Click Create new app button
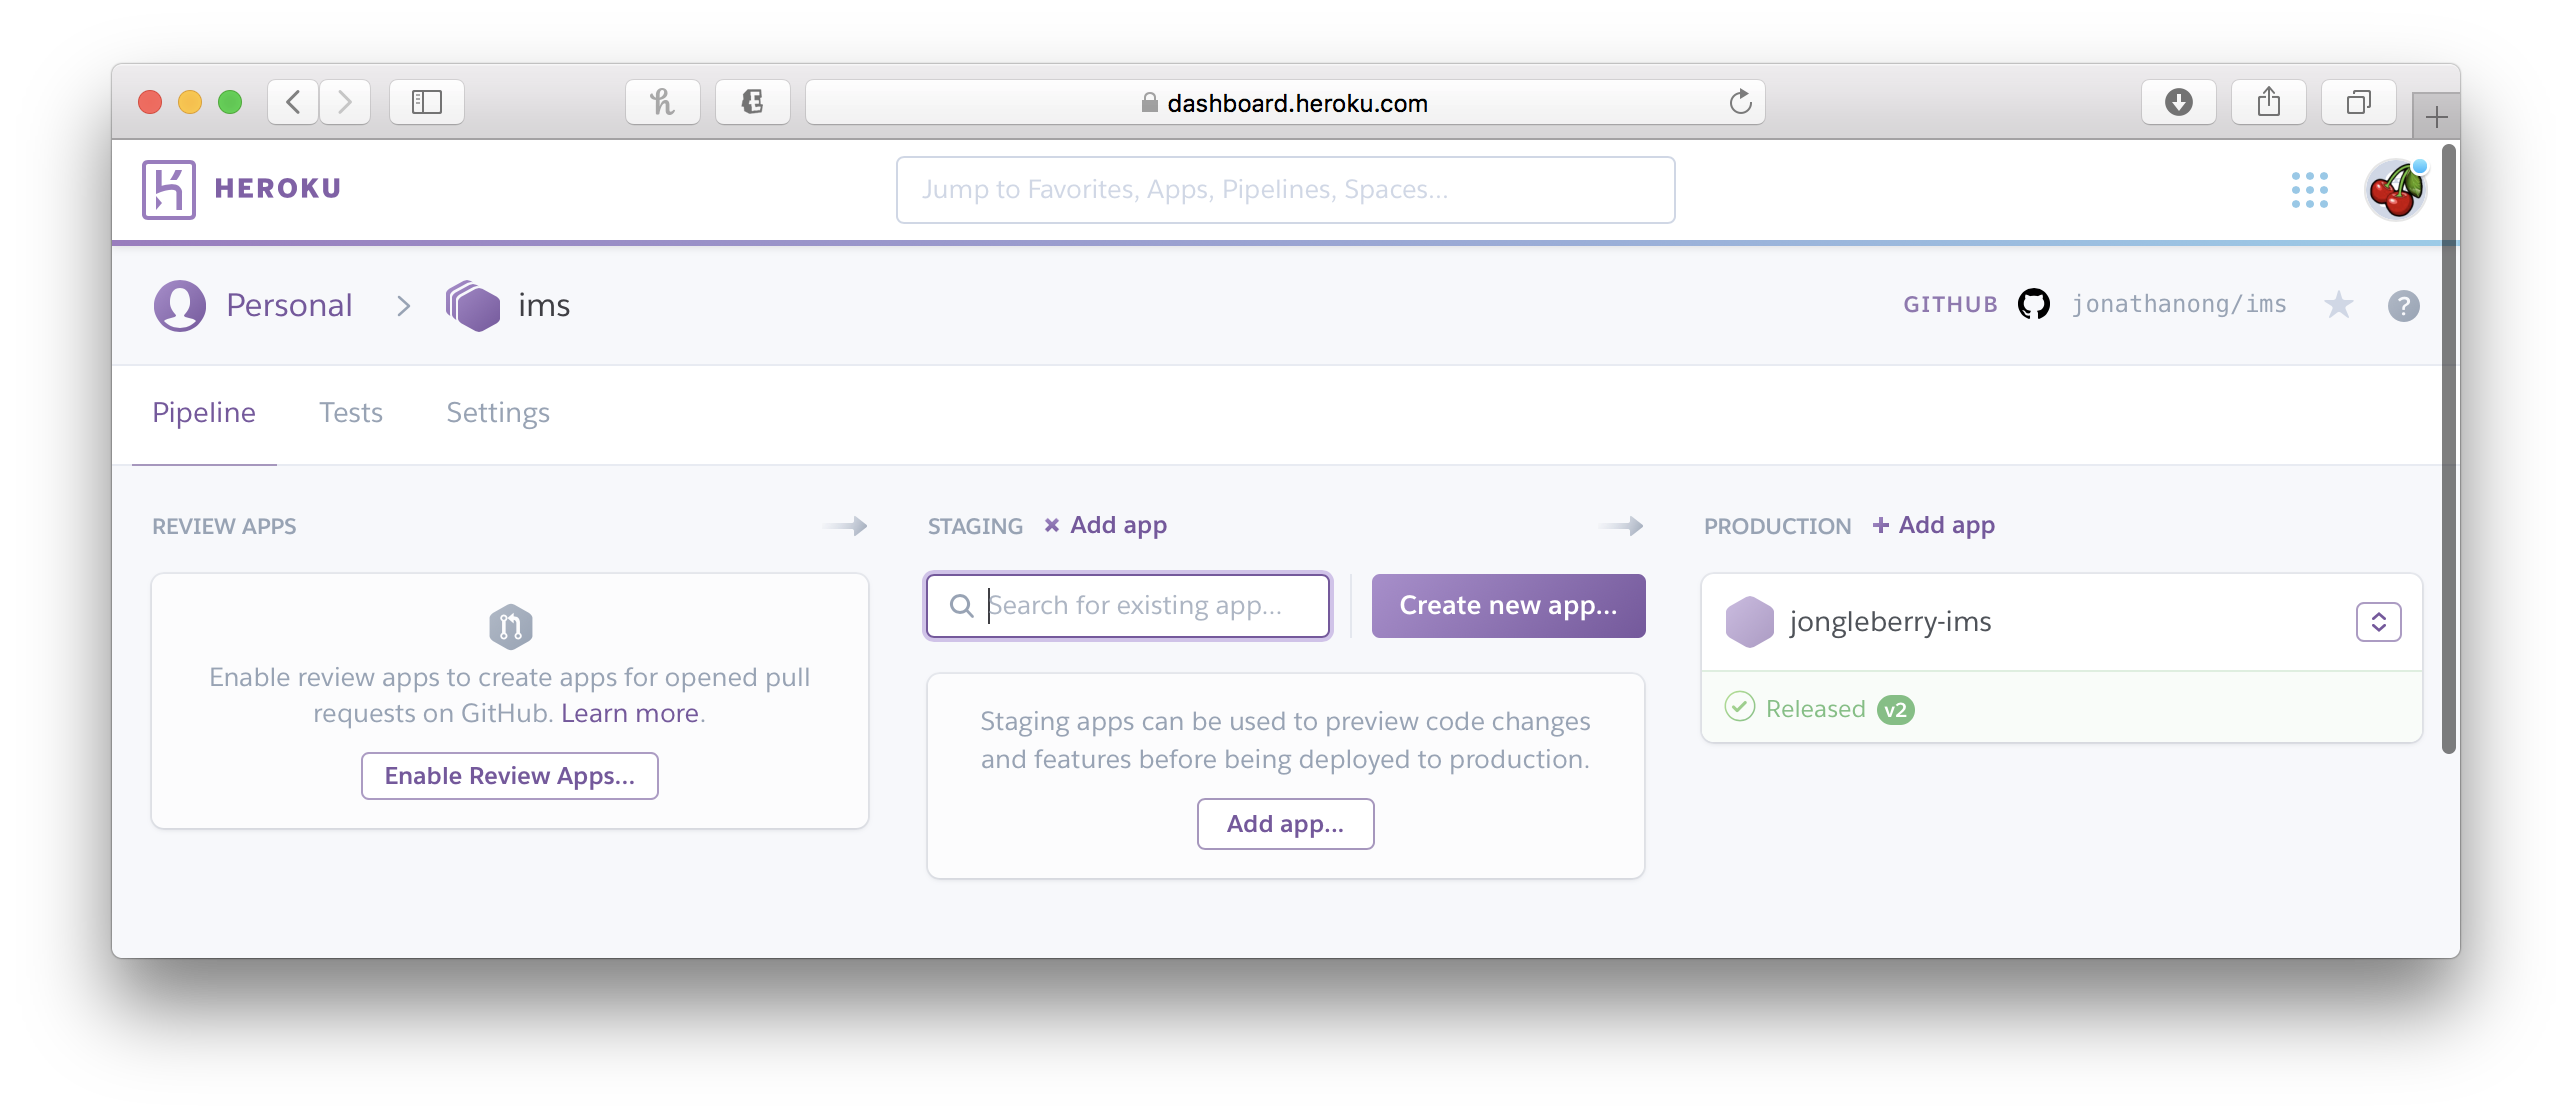The image size is (2572, 1118). click(x=1508, y=605)
